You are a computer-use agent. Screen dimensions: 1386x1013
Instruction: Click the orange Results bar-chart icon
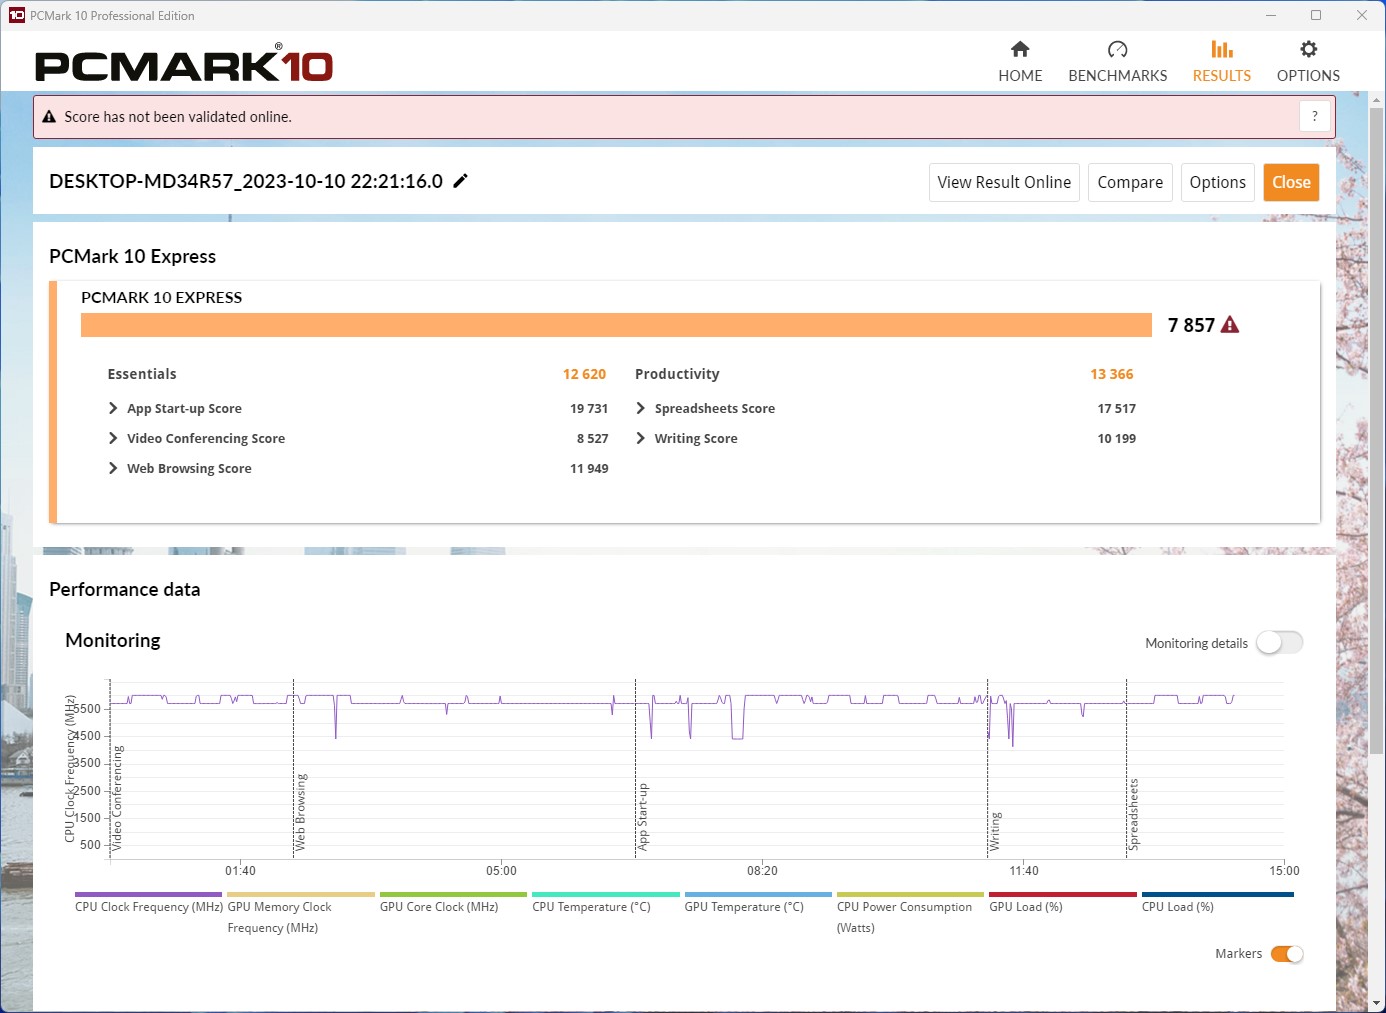(1221, 48)
